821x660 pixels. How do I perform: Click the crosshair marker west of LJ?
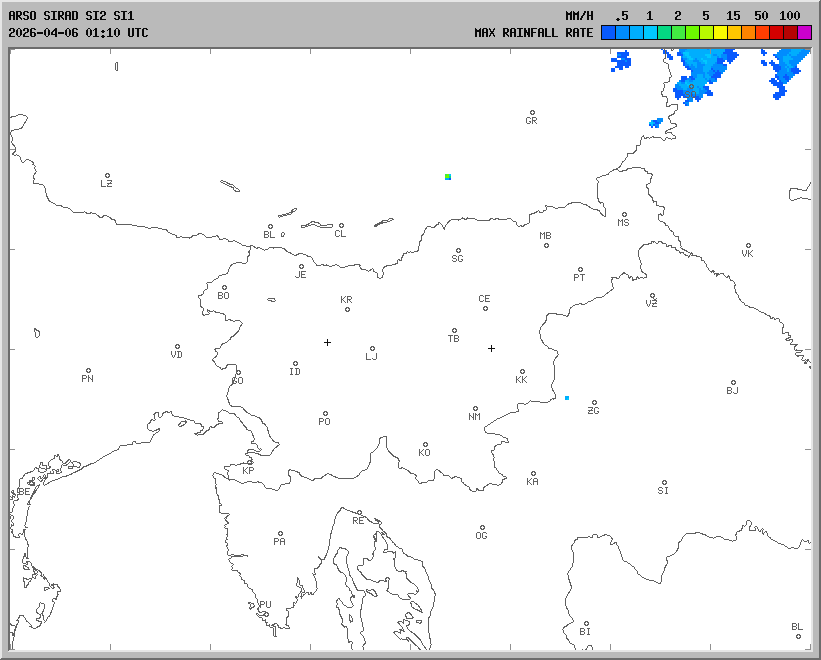327,342
